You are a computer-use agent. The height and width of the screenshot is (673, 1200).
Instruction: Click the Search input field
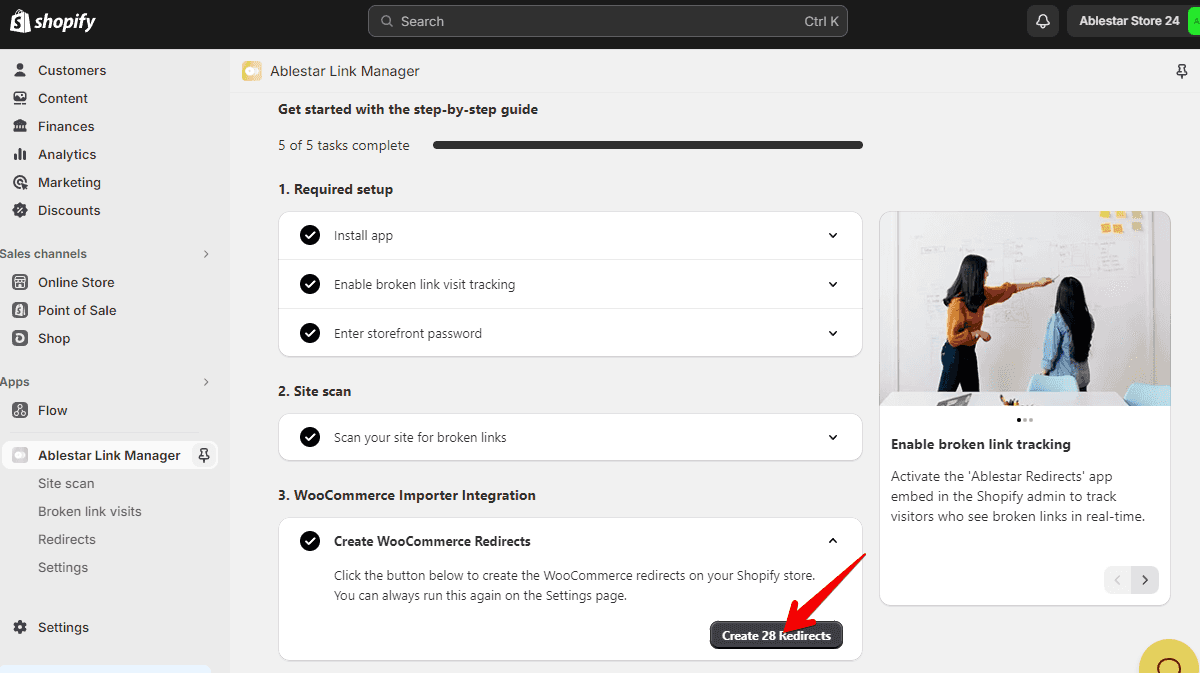(x=608, y=21)
